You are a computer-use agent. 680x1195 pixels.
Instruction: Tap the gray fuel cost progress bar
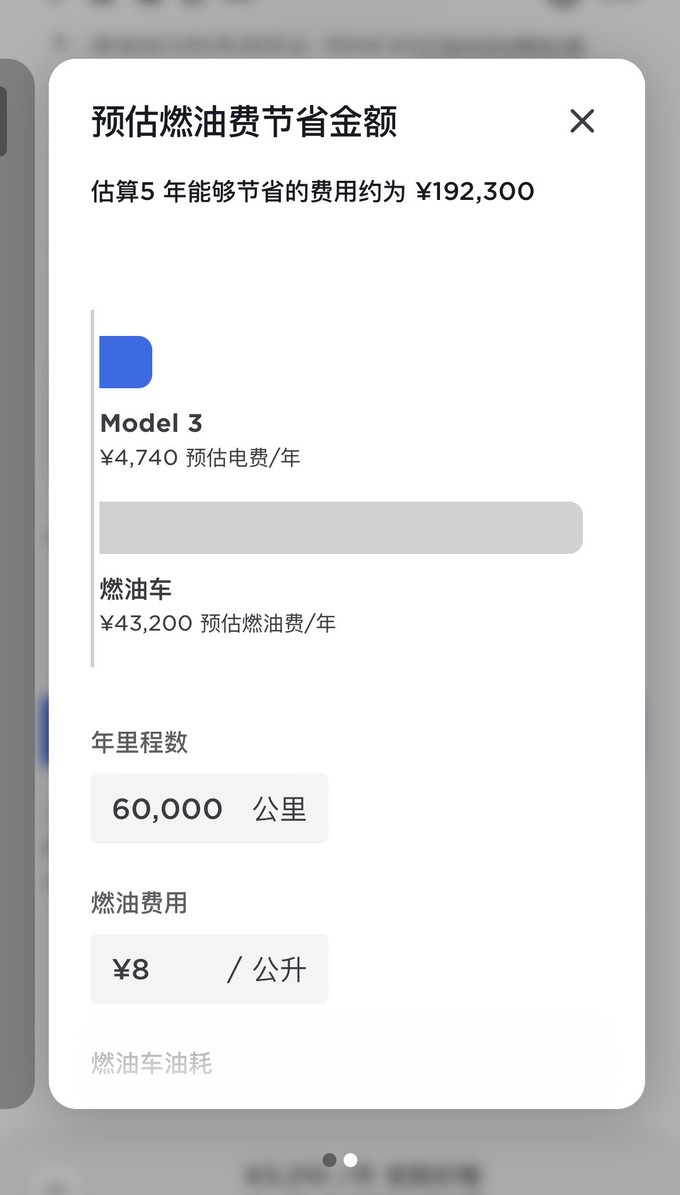click(x=340, y=528)
